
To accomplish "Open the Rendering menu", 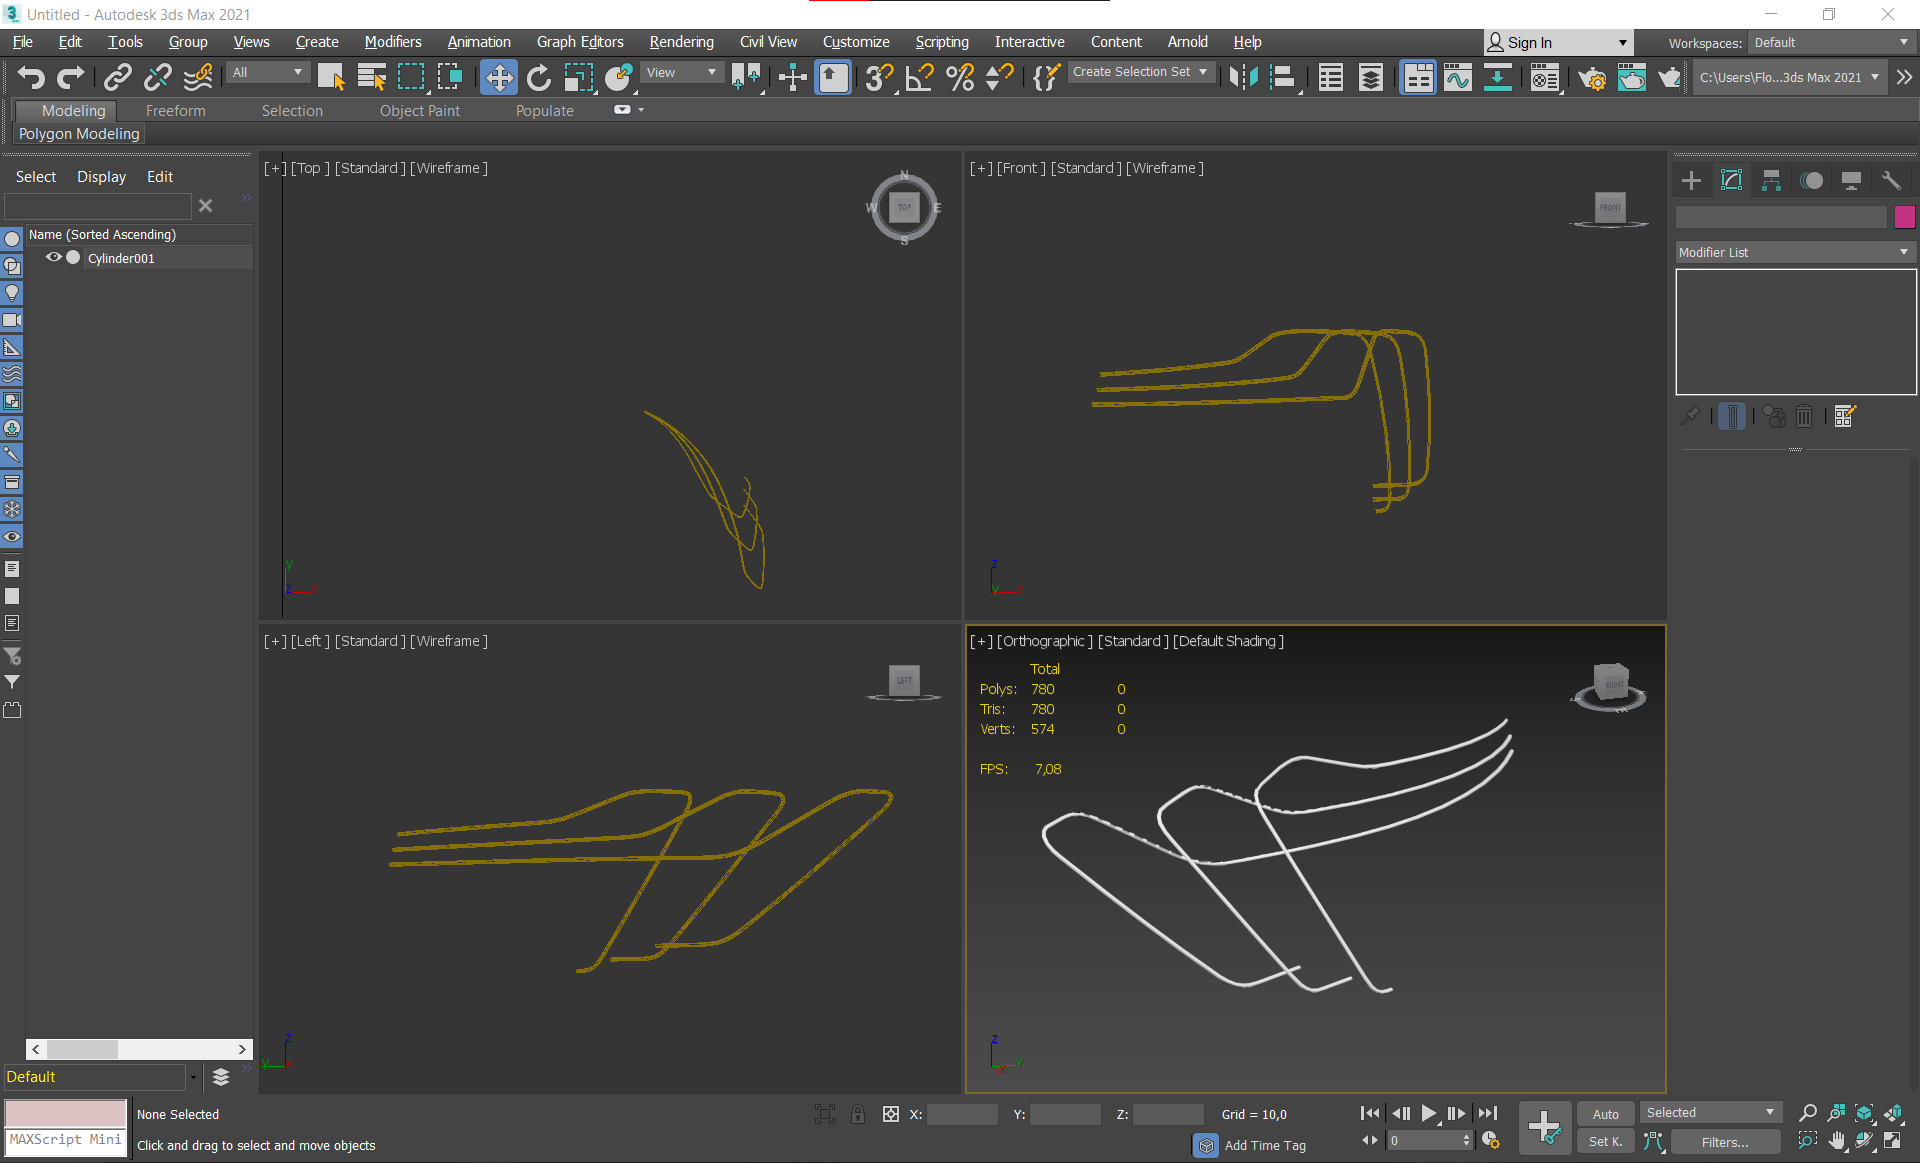I will coord(681,42).
